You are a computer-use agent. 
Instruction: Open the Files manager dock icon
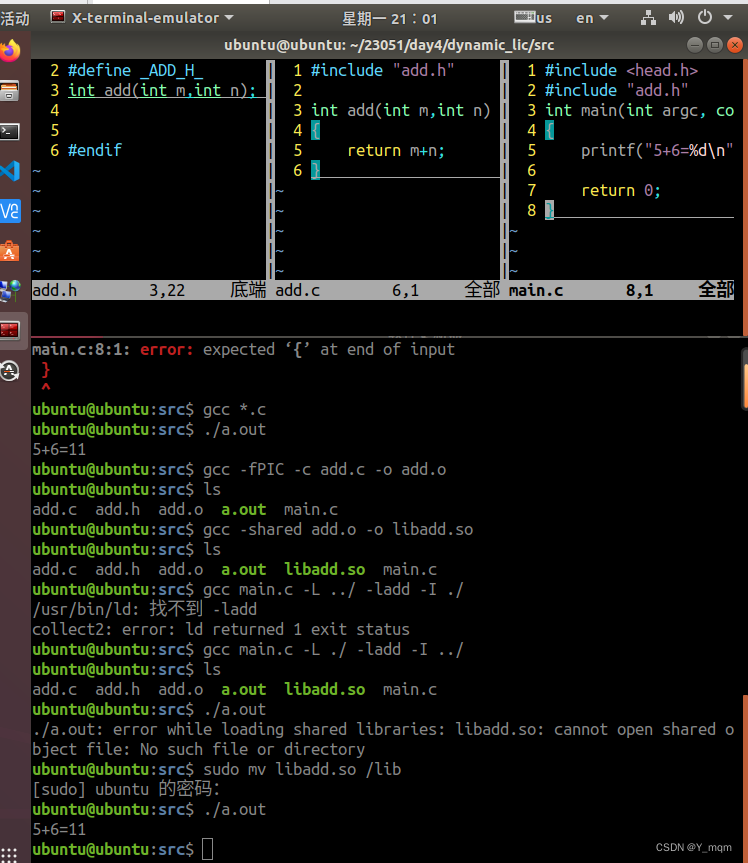coord(10,91)
